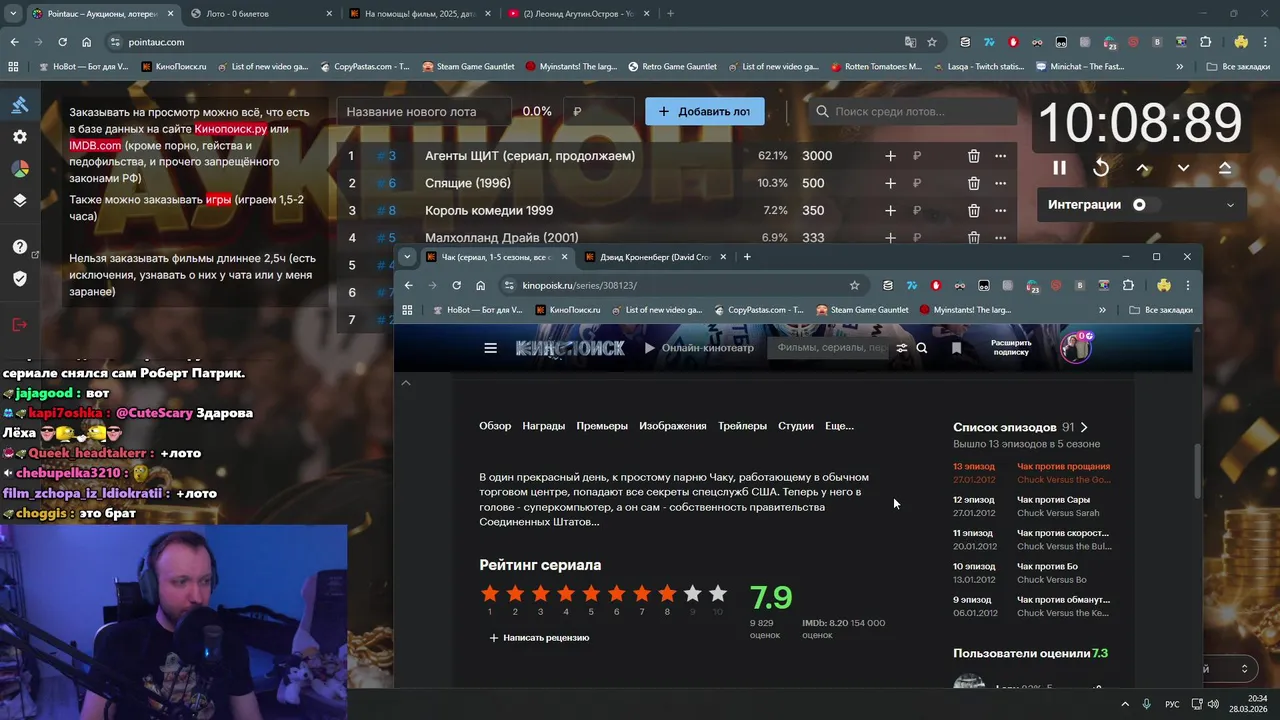
Task: Select the Изображения section tab
Action: point(673,426)
